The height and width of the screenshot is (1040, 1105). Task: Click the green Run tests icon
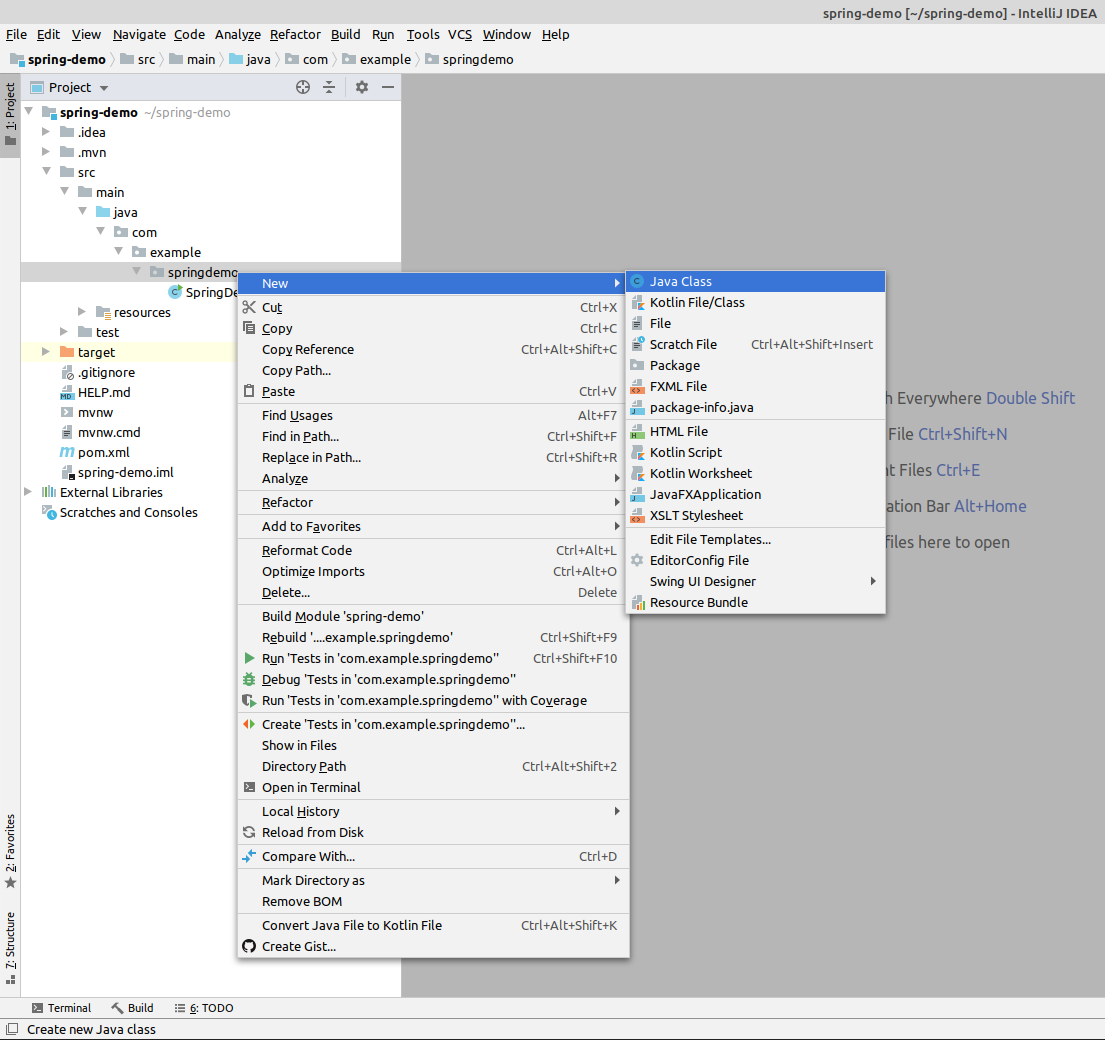pos(249,658)
